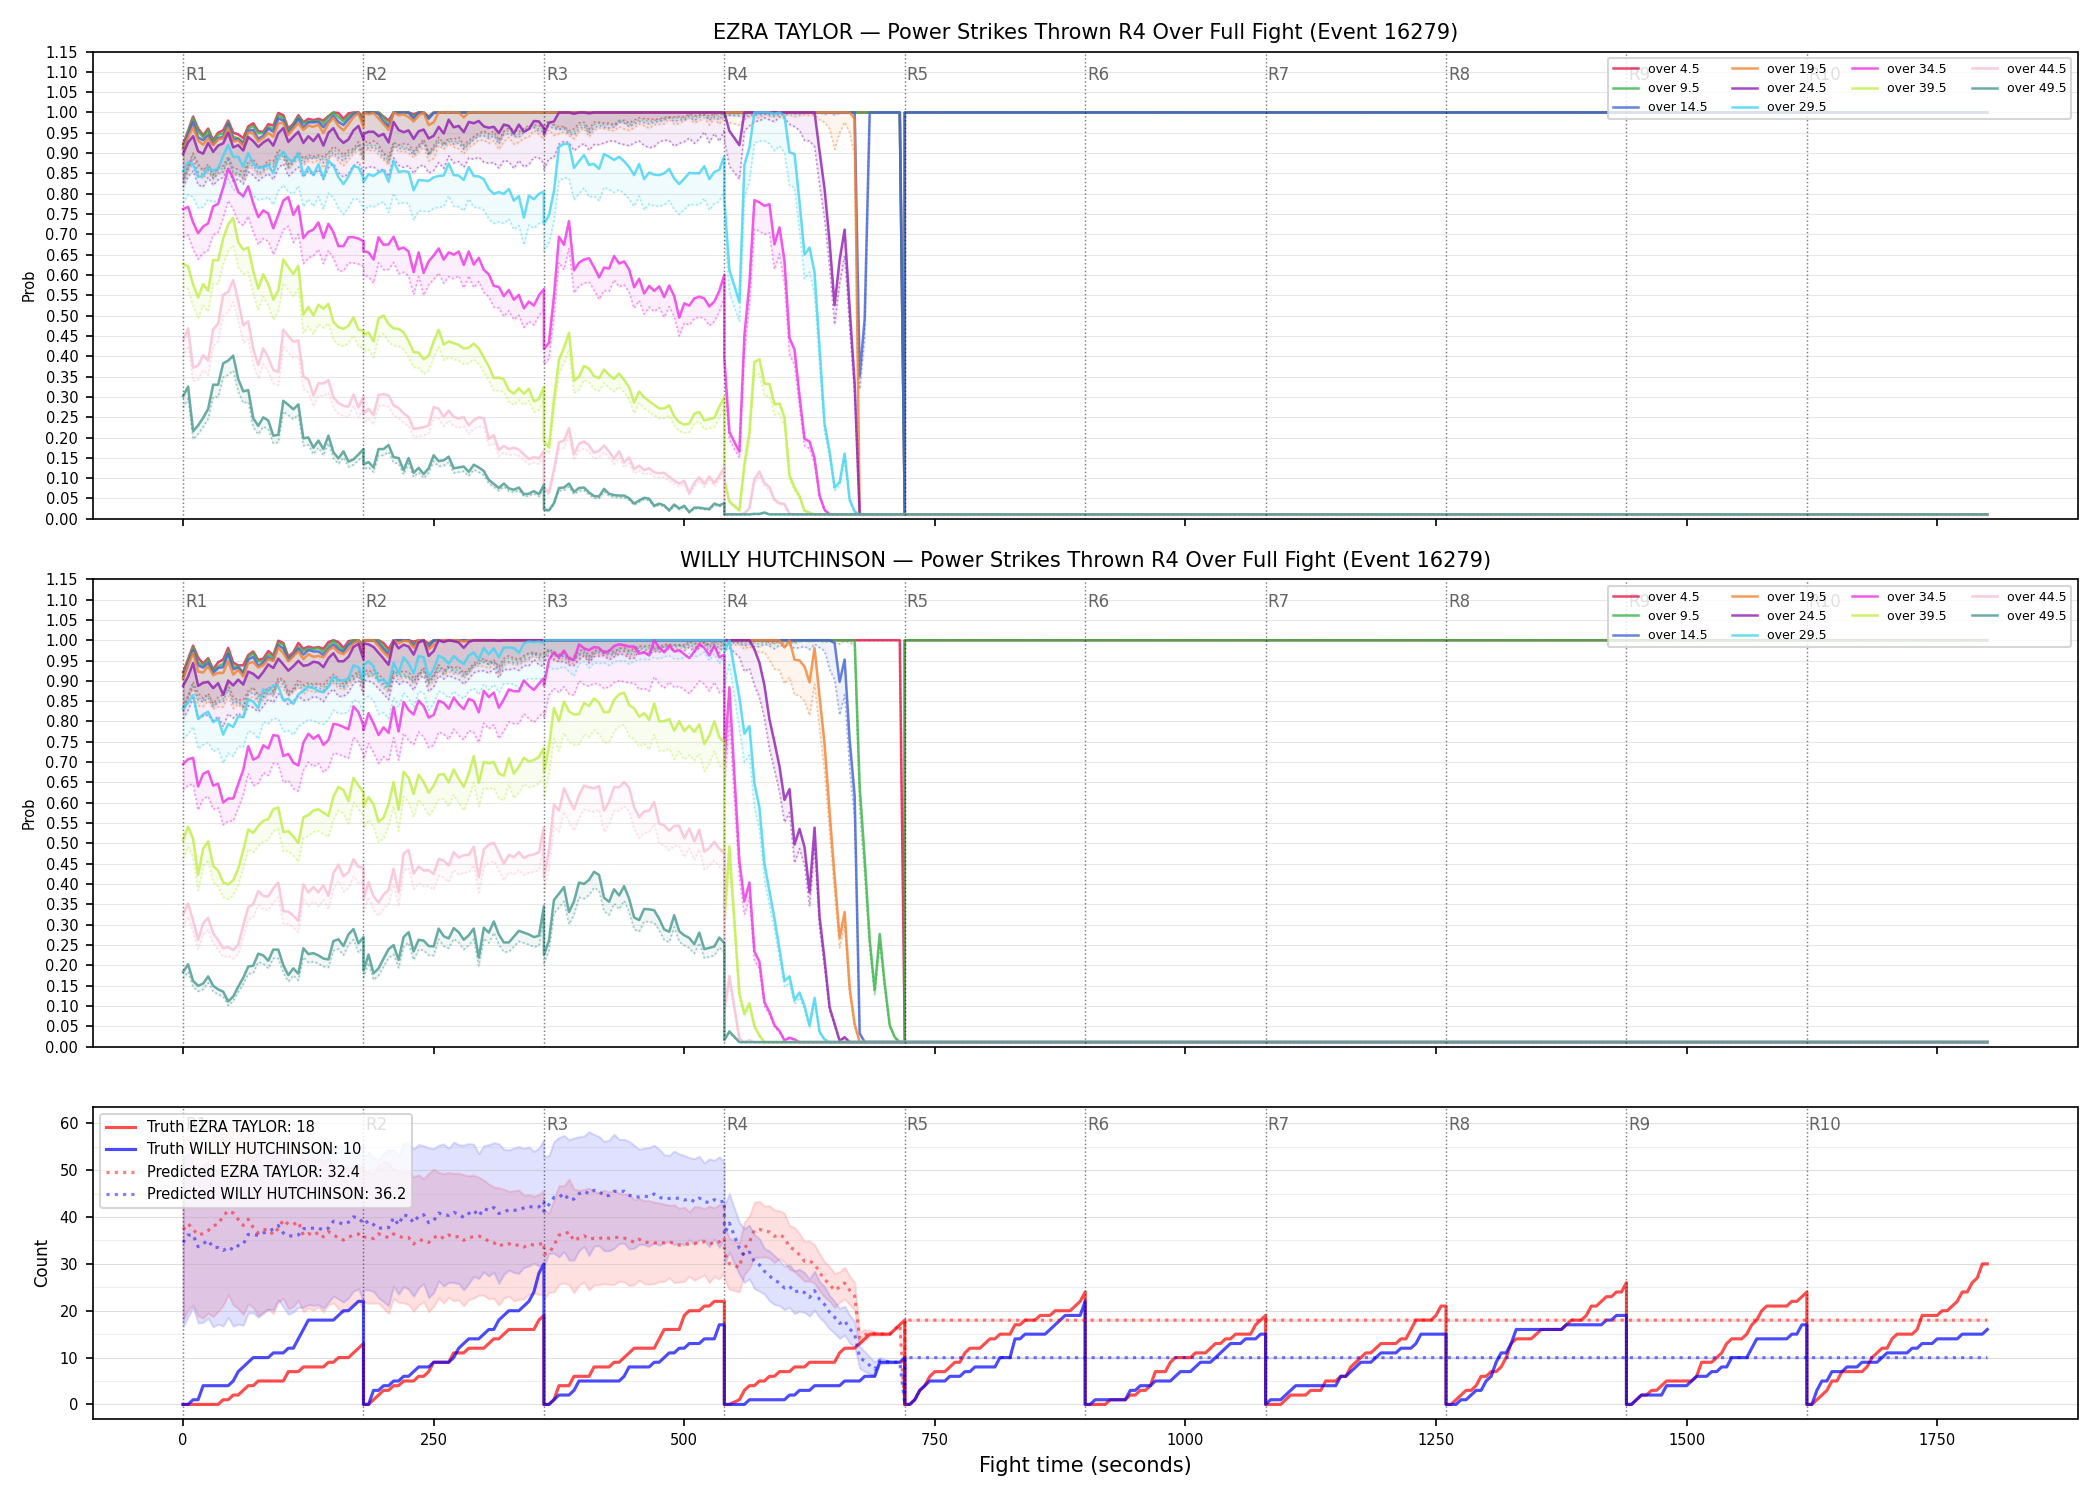Click the EZRA TAYLOR Power Strikes chart title
Screen dimensions: 2100x1500
tap(1085, 32)
